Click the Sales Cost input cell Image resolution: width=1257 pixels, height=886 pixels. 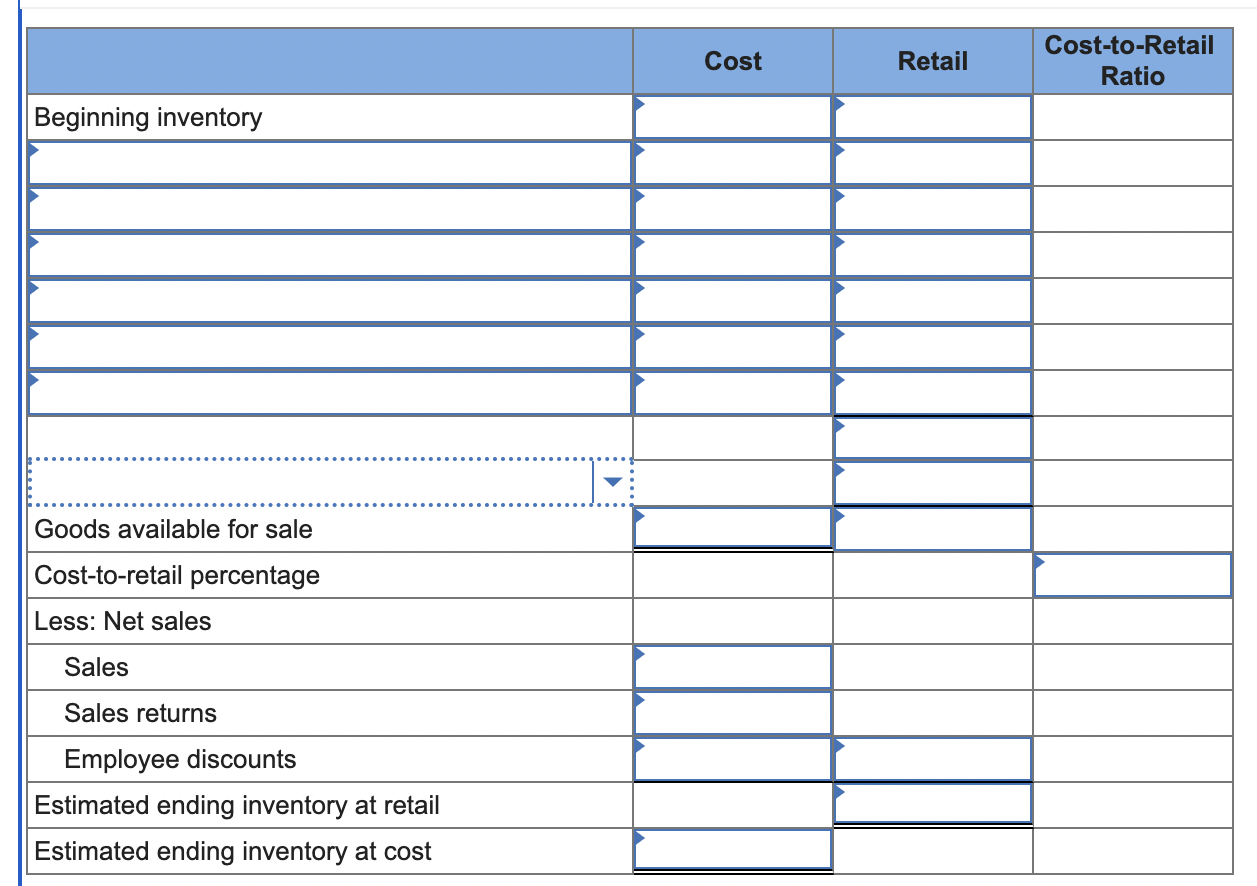coord(731,667)
